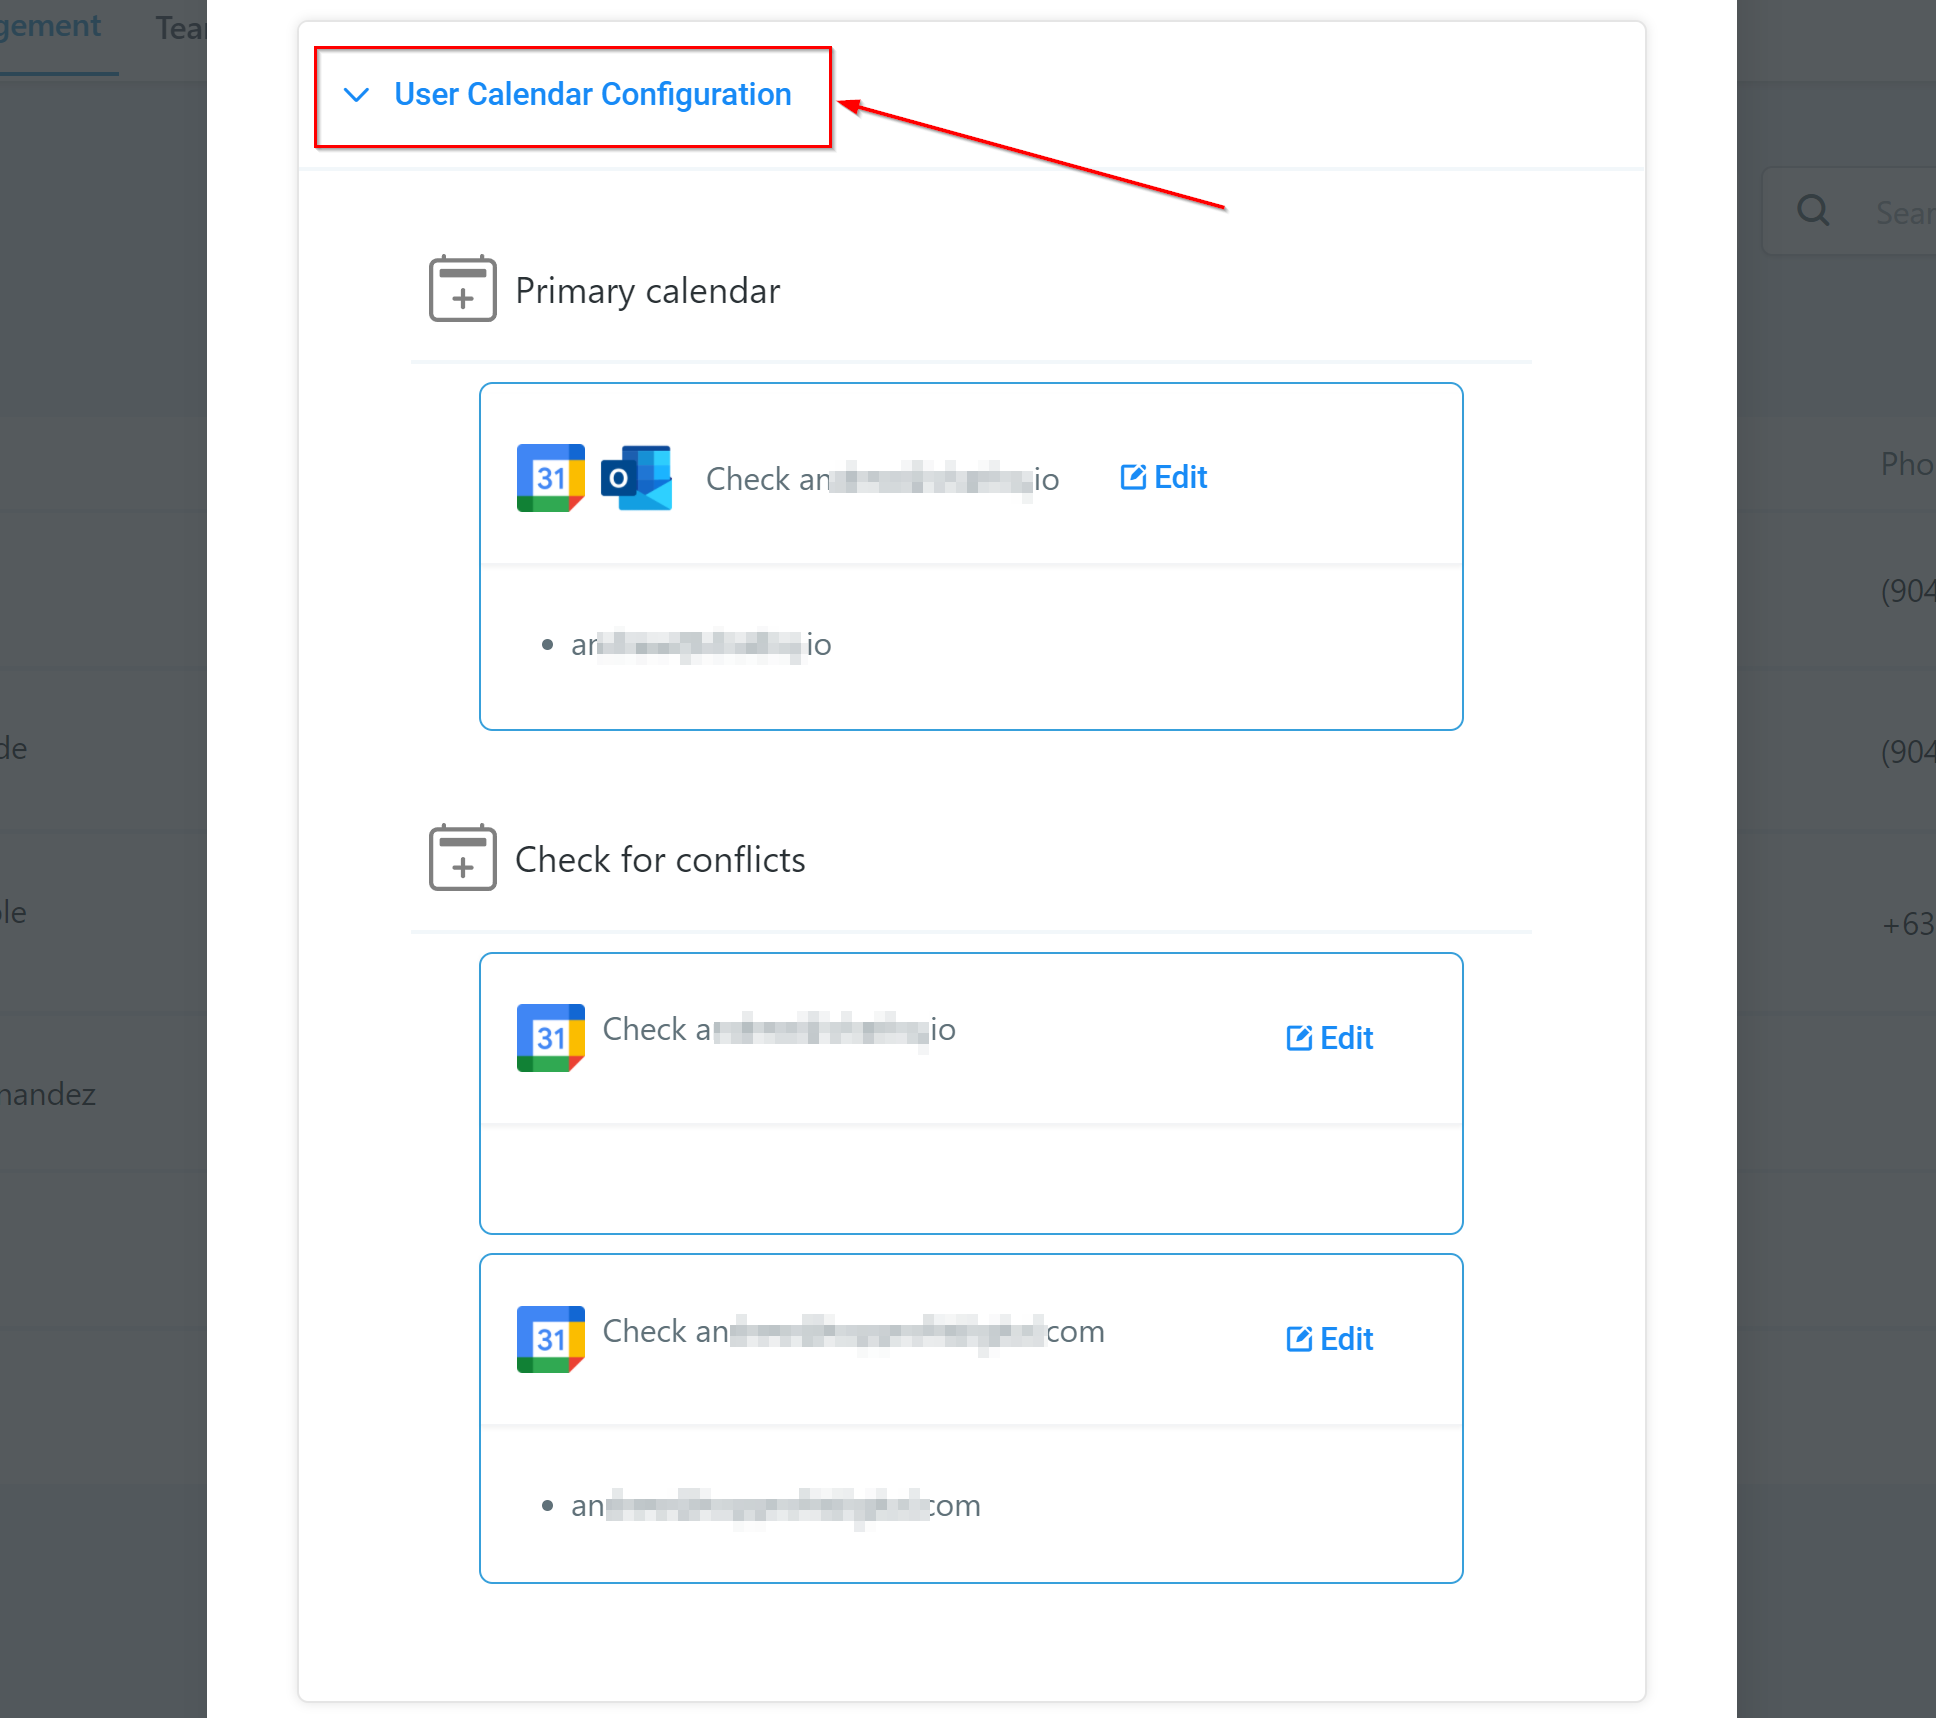Click pencil icon beside primary calendar Edit
Viewport: 1936px width, 1718px height.
(1133, 477)
